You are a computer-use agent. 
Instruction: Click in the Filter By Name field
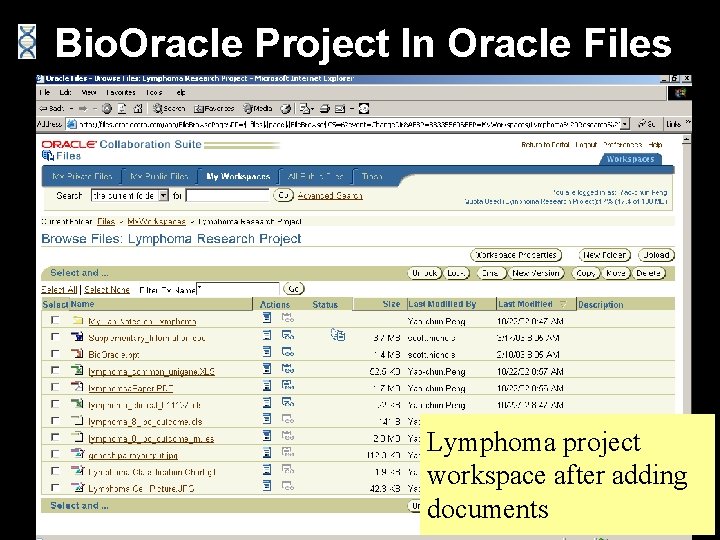pos(238,289)
